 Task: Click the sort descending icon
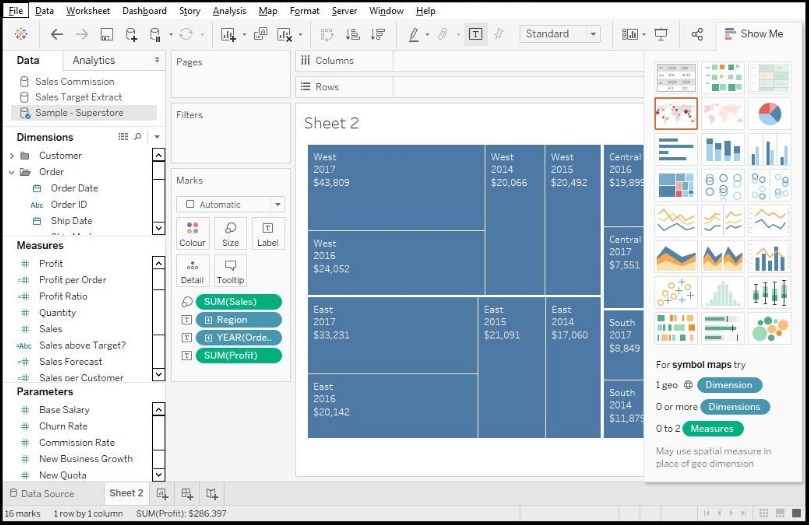[x=378, y=35]
